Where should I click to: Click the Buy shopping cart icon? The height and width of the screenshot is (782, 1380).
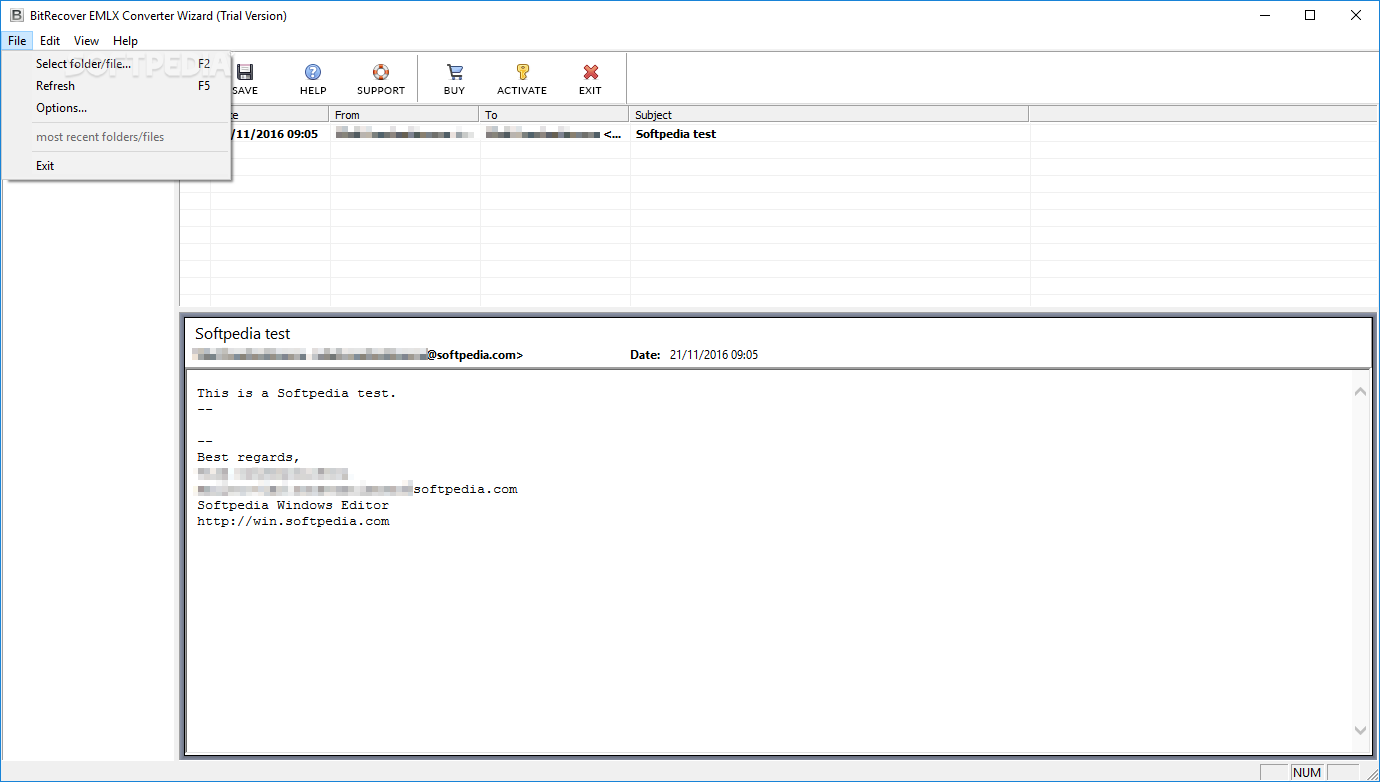click(454, 72)
